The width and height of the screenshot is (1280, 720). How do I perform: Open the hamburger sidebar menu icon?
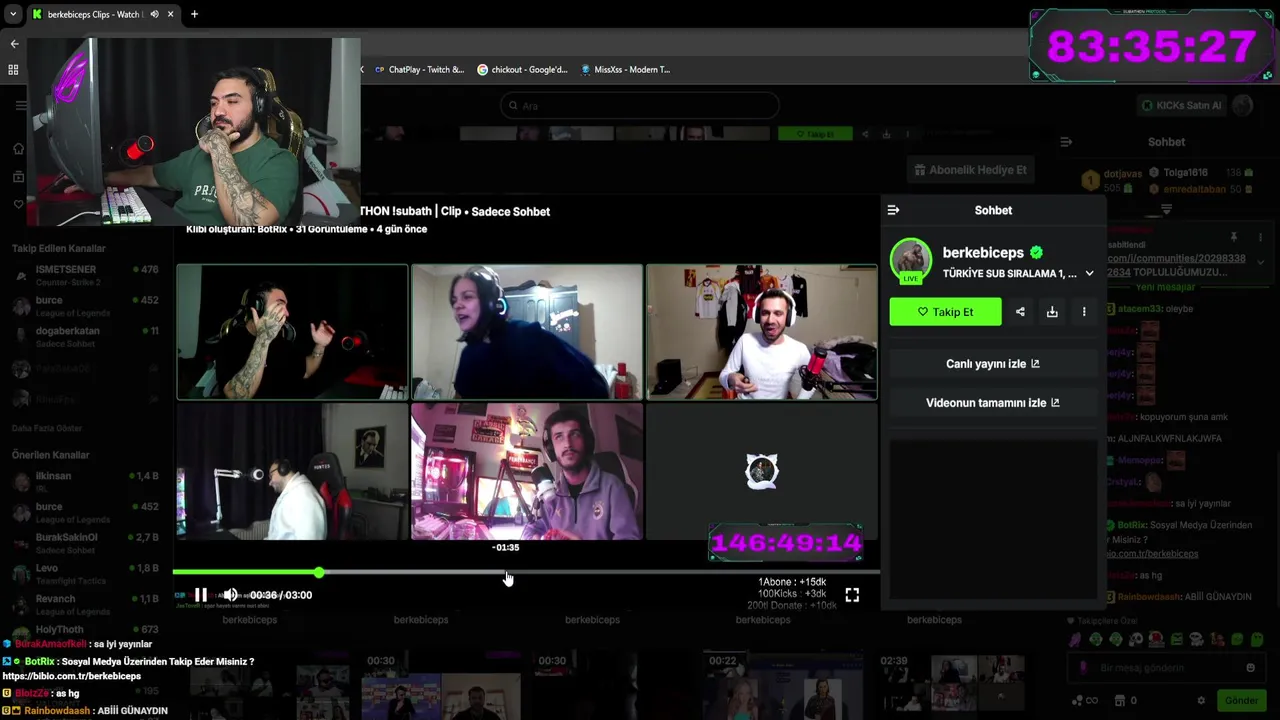click(x=20, y=105)
